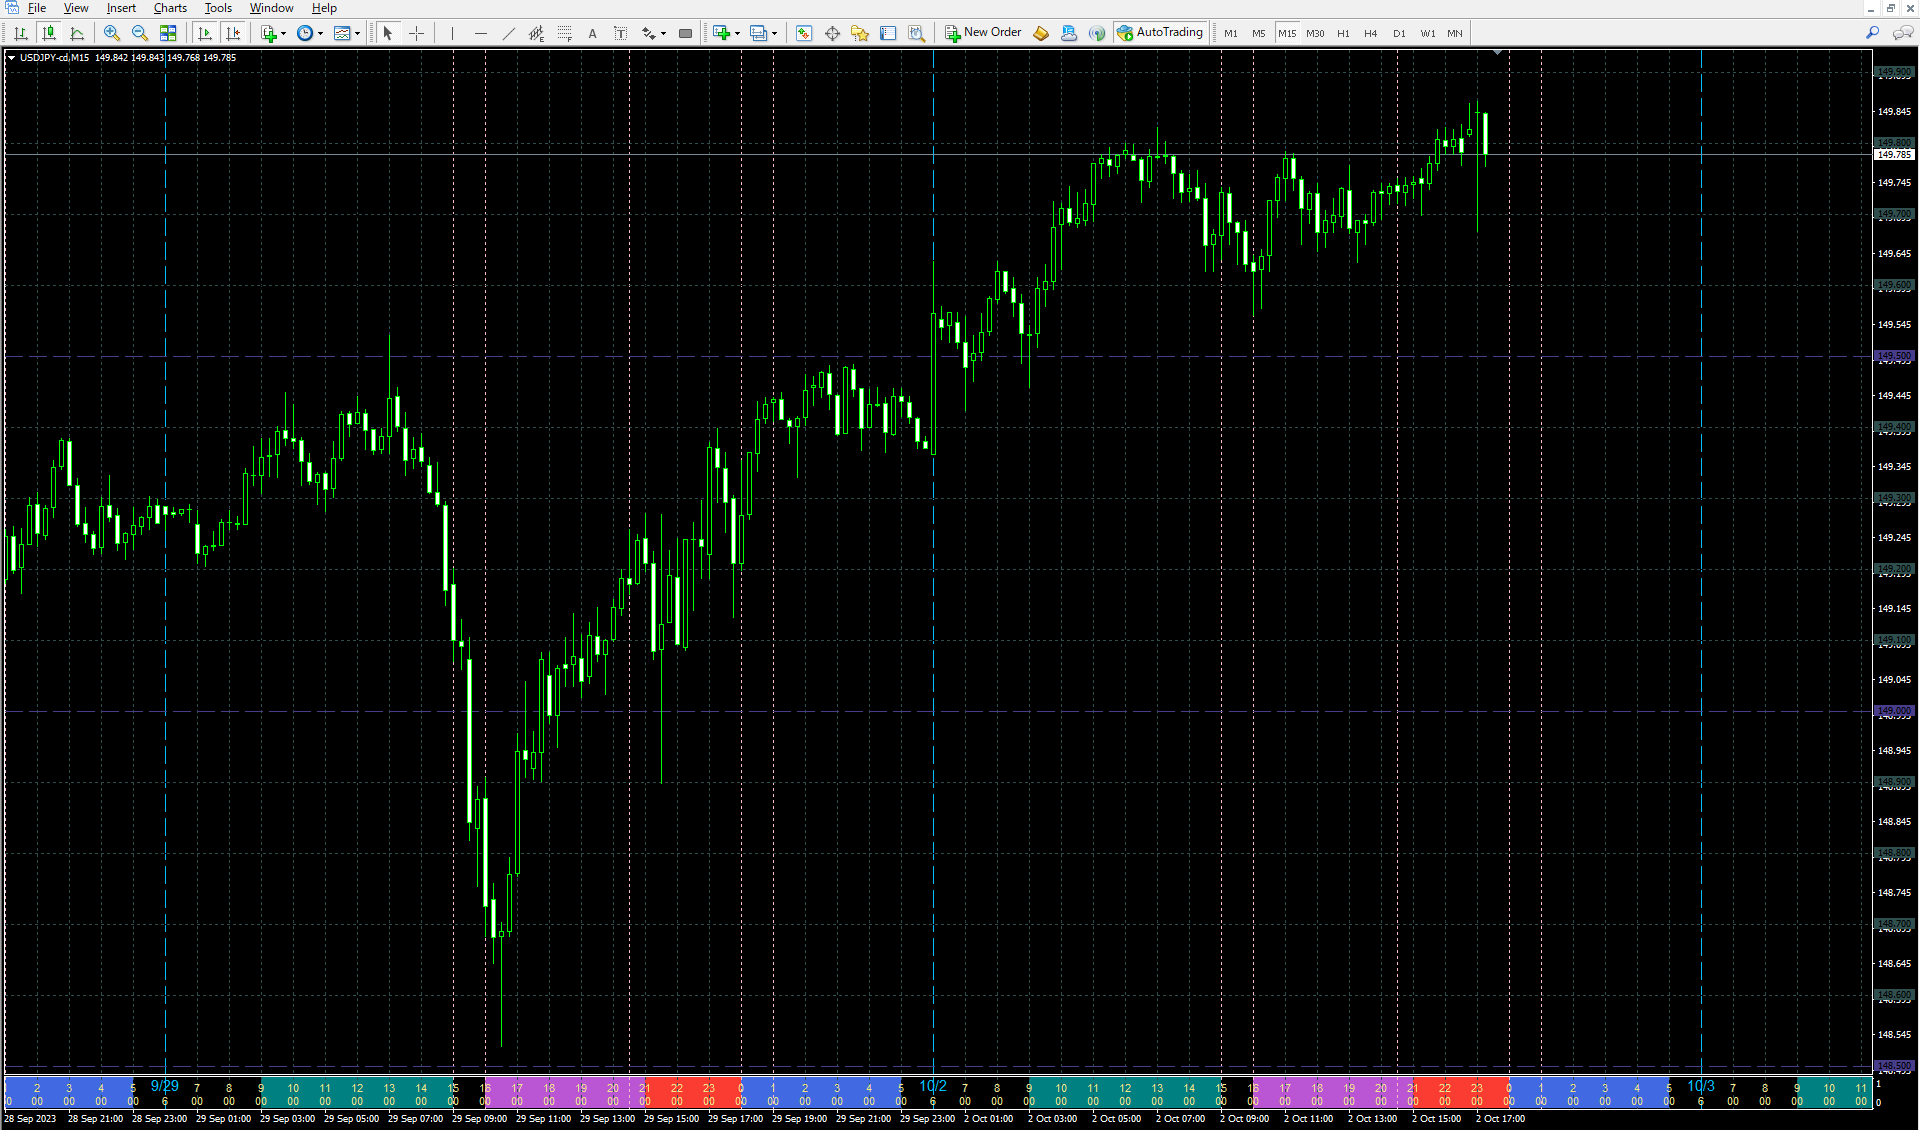Open the Charts menu
The height and width of the screenshot is (1130, 1920).
[x=170, y=8]
